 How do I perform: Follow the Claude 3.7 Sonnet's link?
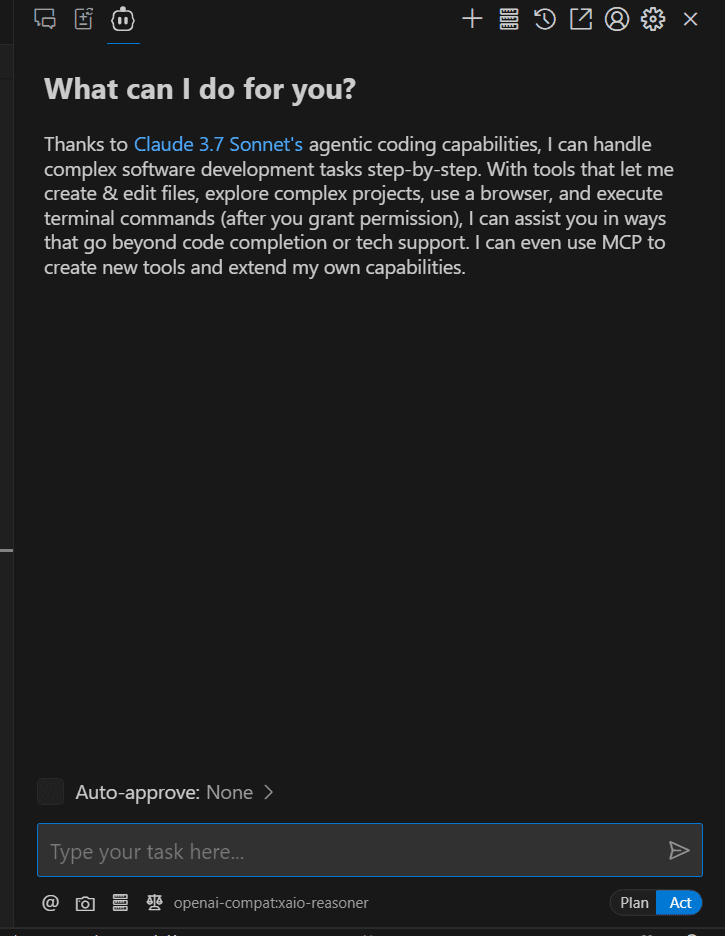[218, 144]
